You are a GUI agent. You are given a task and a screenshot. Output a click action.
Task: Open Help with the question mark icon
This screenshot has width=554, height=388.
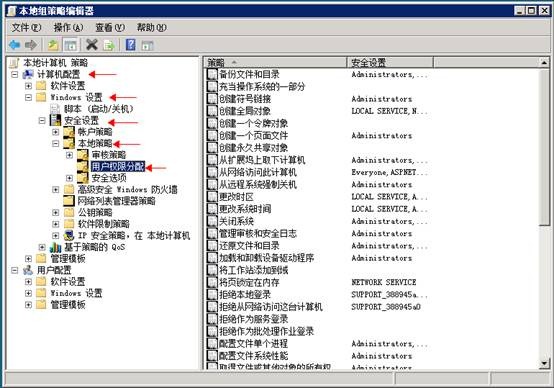131,45
